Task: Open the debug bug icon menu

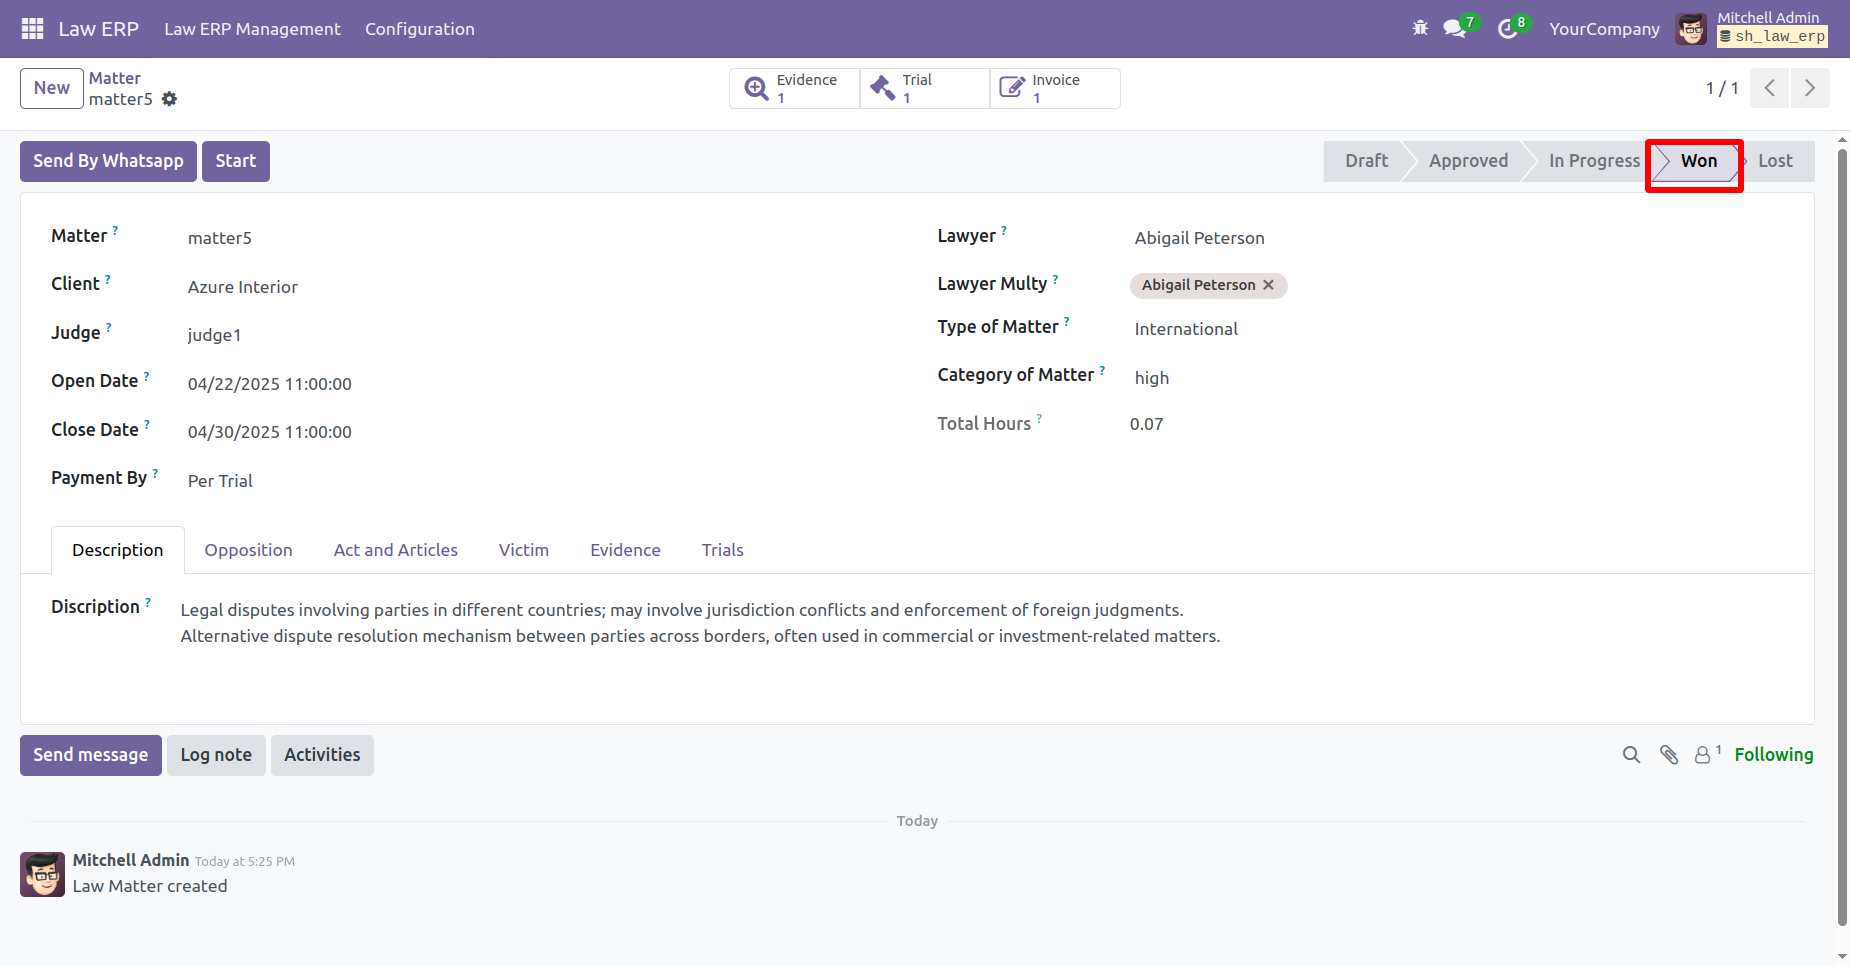Action: [1420, 29]
